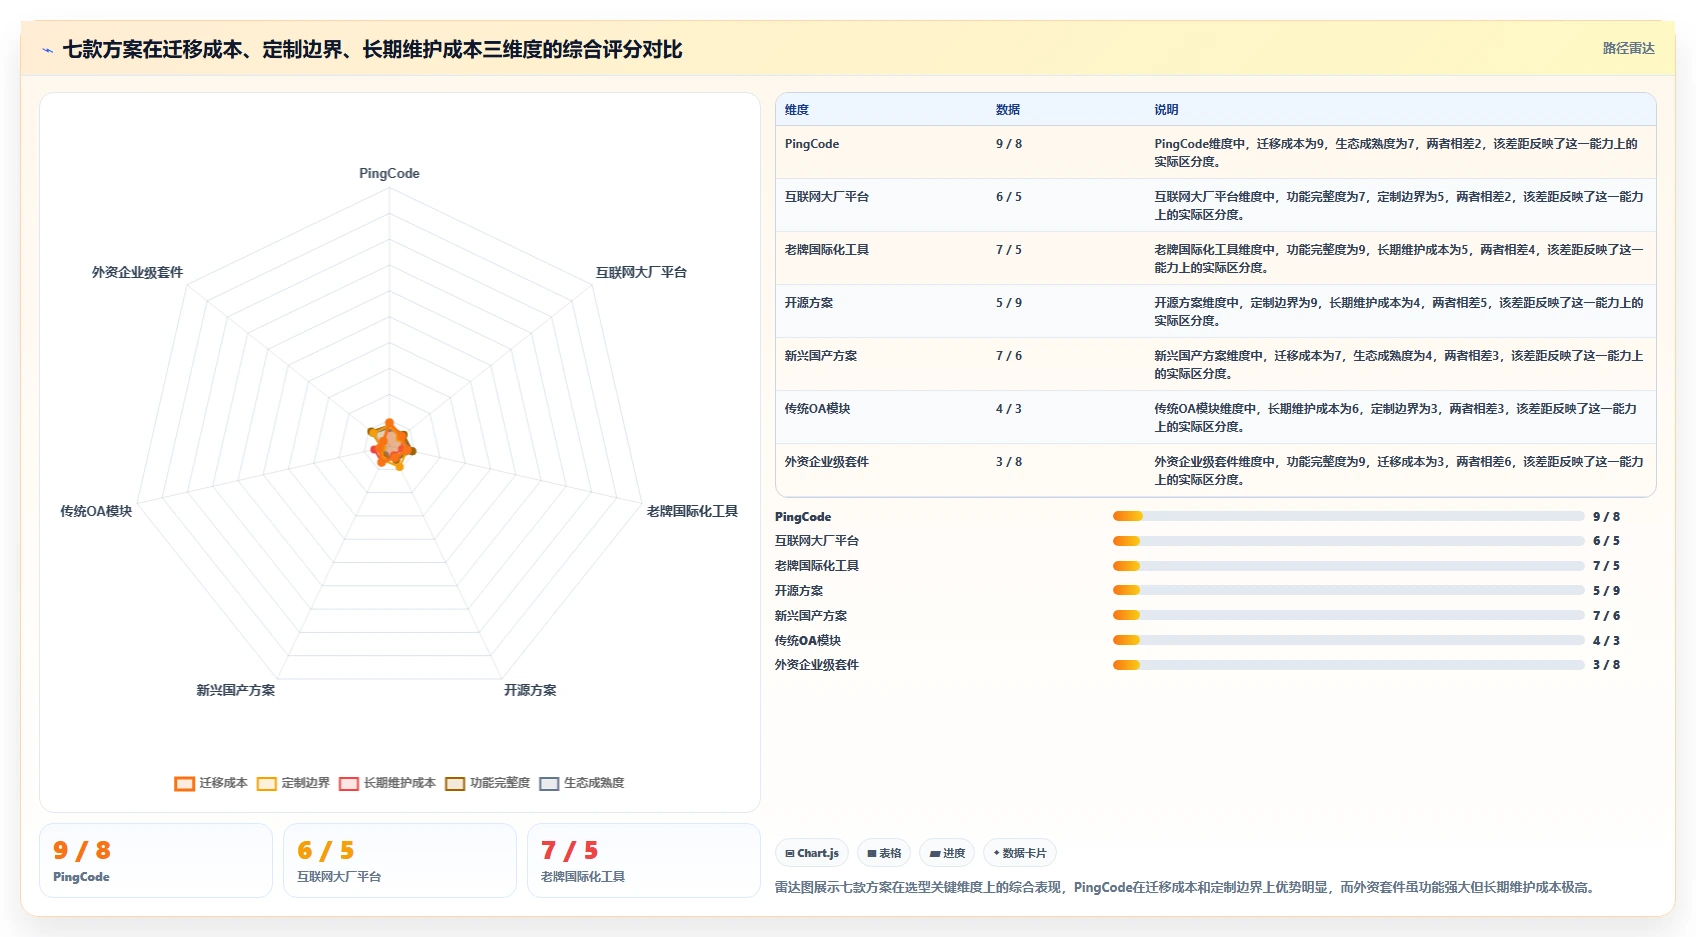The height and width of the screenshot is (937, 1696).
Task: Click PingCode in the table's 维度 column
Action: [x=812, y=144]
